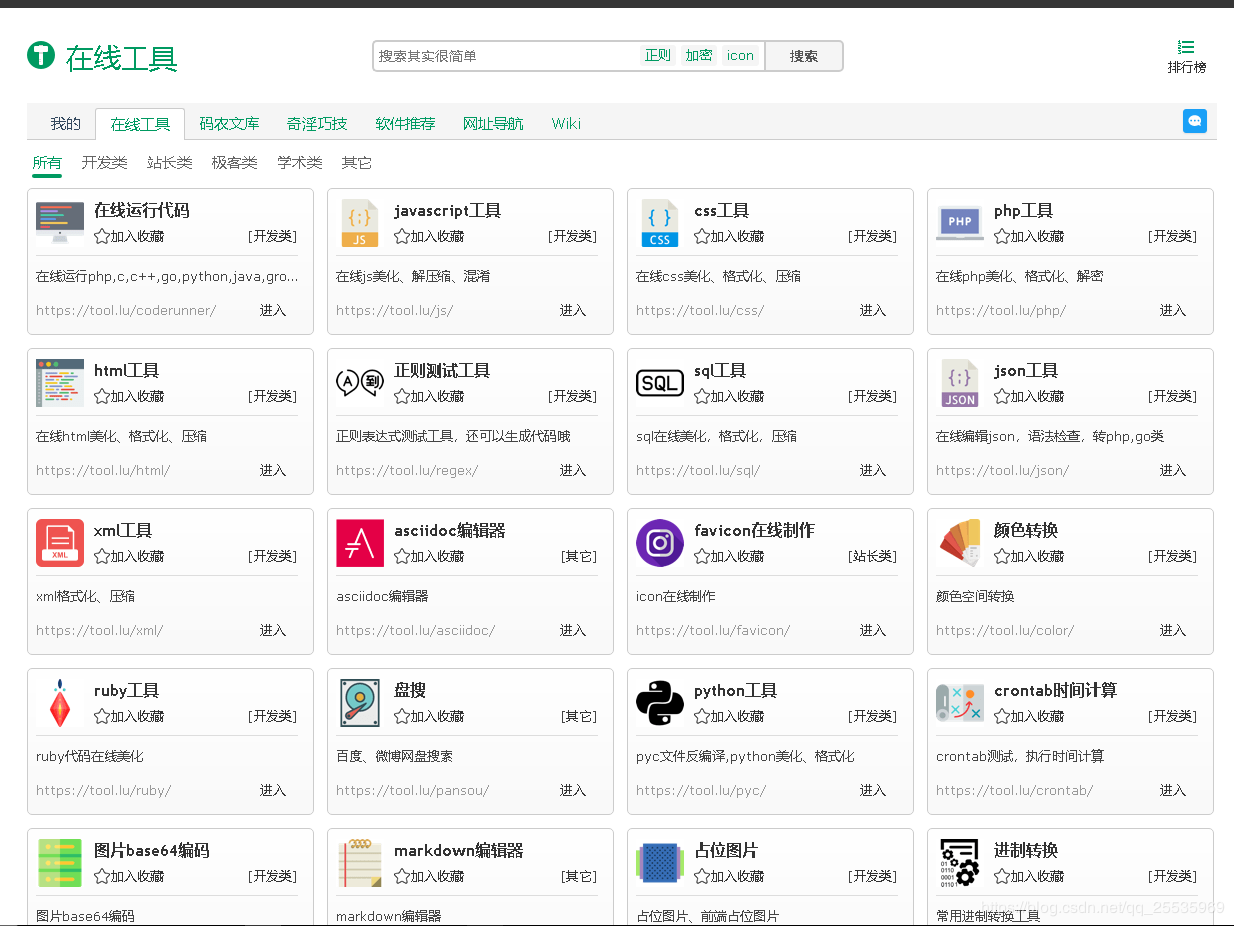Filter tools by 开发类 category
Viewport: 1234px width, 926px height.
(104, 162)
